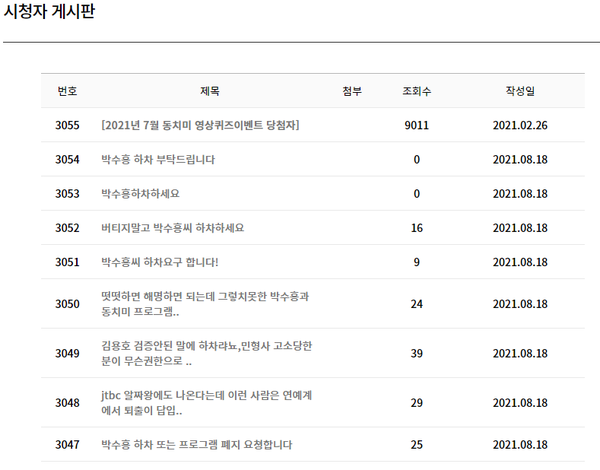Viewport: 600px width, 470px height.
Task: Open the 버티지말고 박수홍씨 하차하세요 post
Action: click(x=172, y=228)
